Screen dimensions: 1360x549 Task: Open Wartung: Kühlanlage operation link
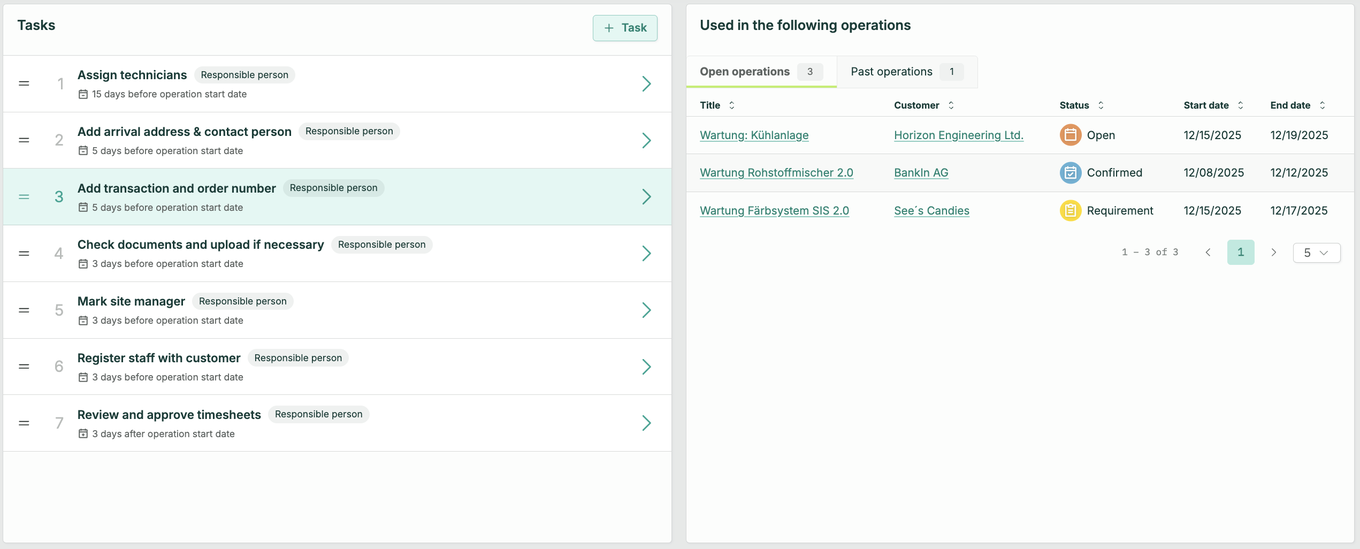click(x=754, y=135)
